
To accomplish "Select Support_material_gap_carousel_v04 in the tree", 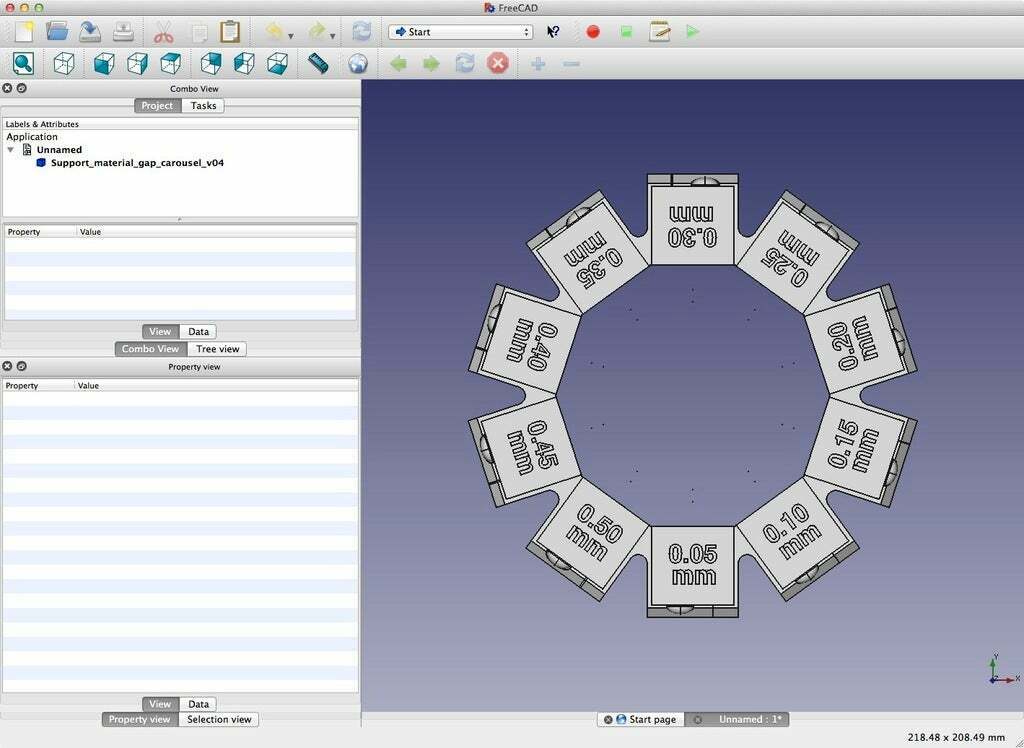I will tap(137, 162).
